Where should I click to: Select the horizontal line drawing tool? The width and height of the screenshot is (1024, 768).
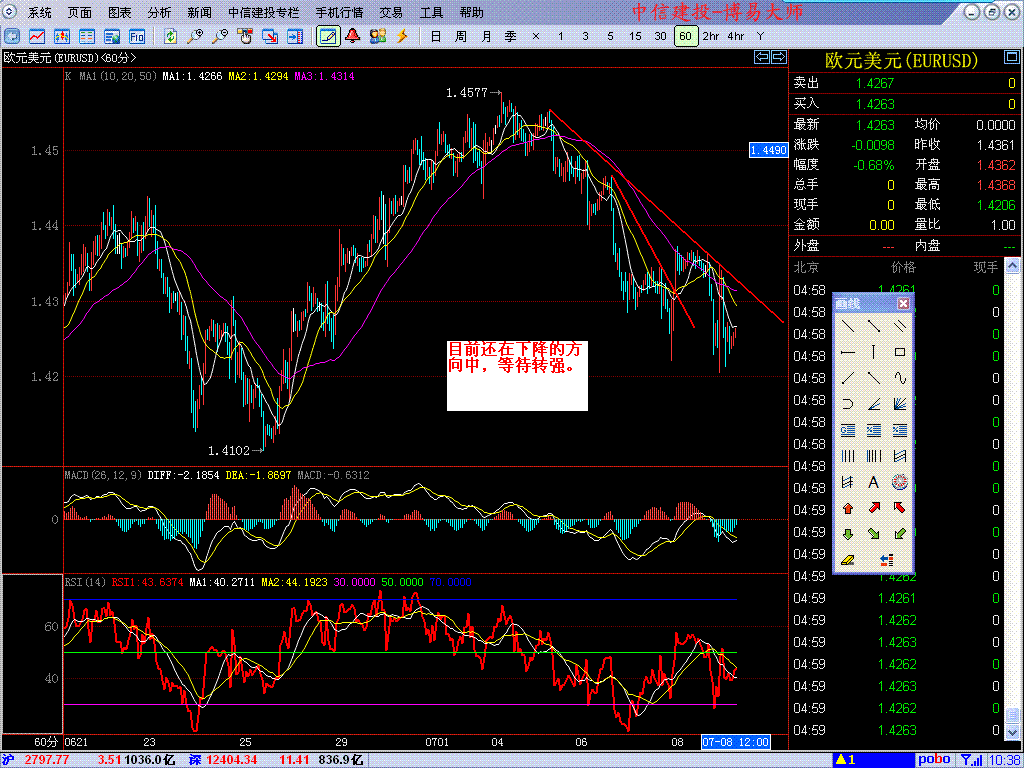(x=848, y=352)
